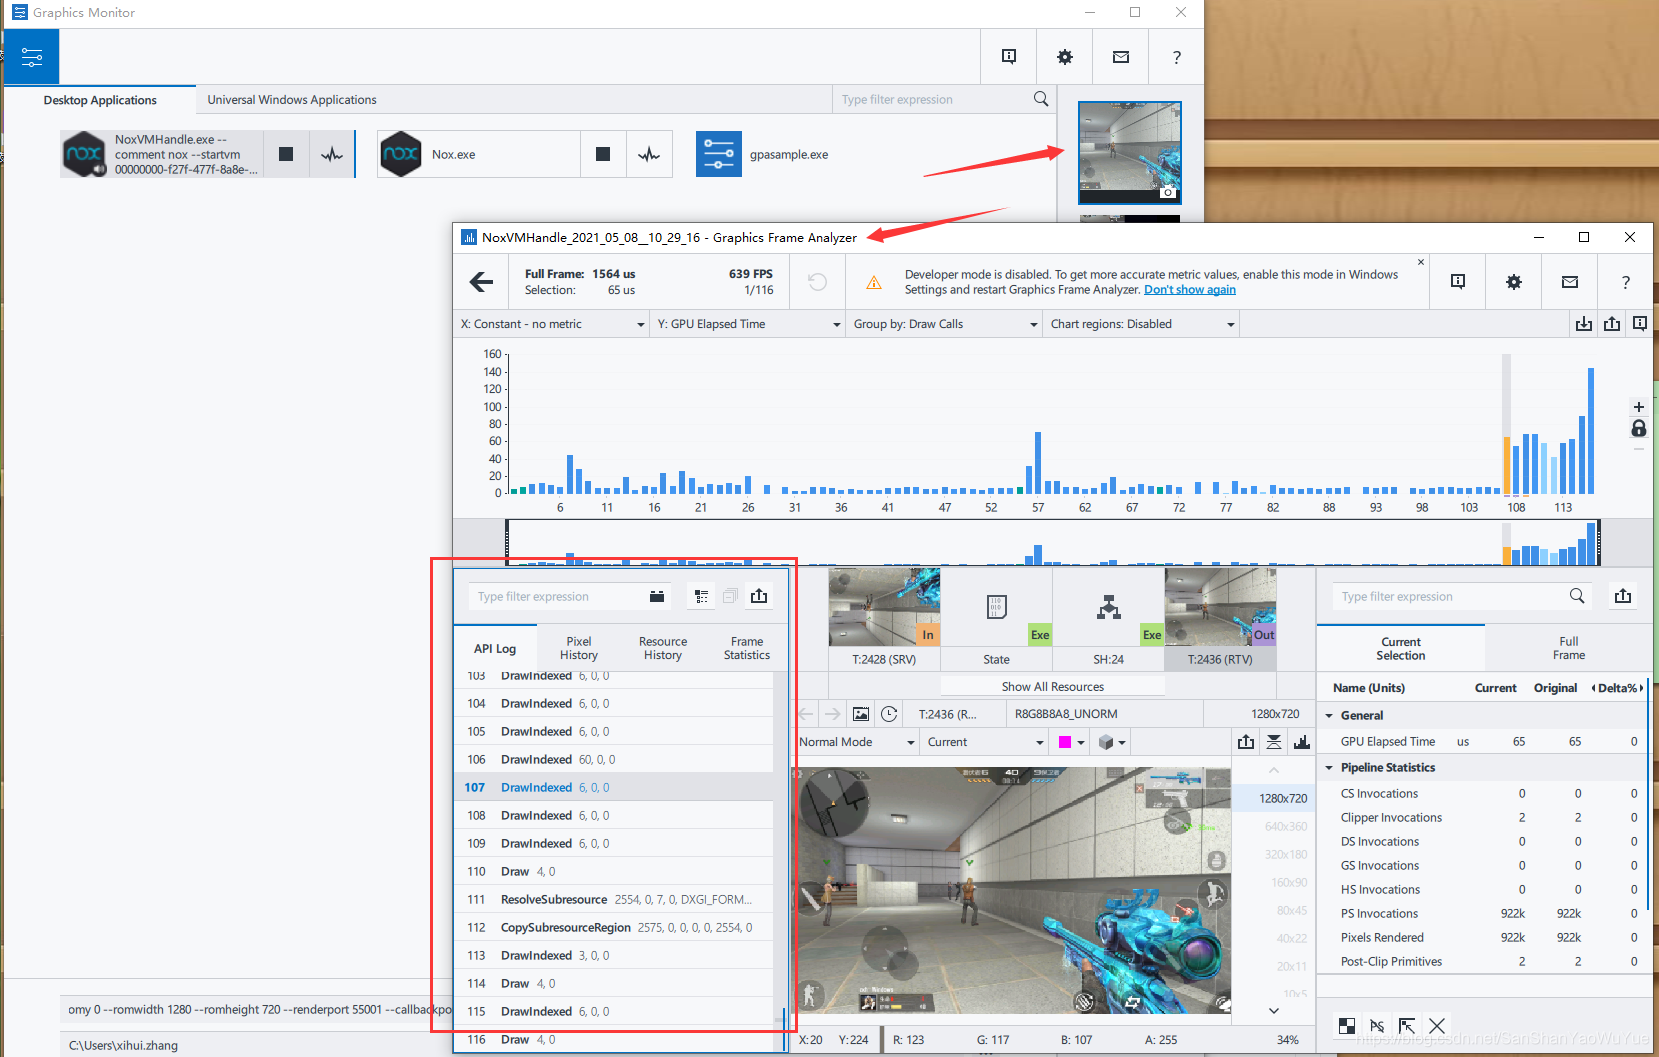Start tracing for NoxVMHandle.exe

point(332,154)
